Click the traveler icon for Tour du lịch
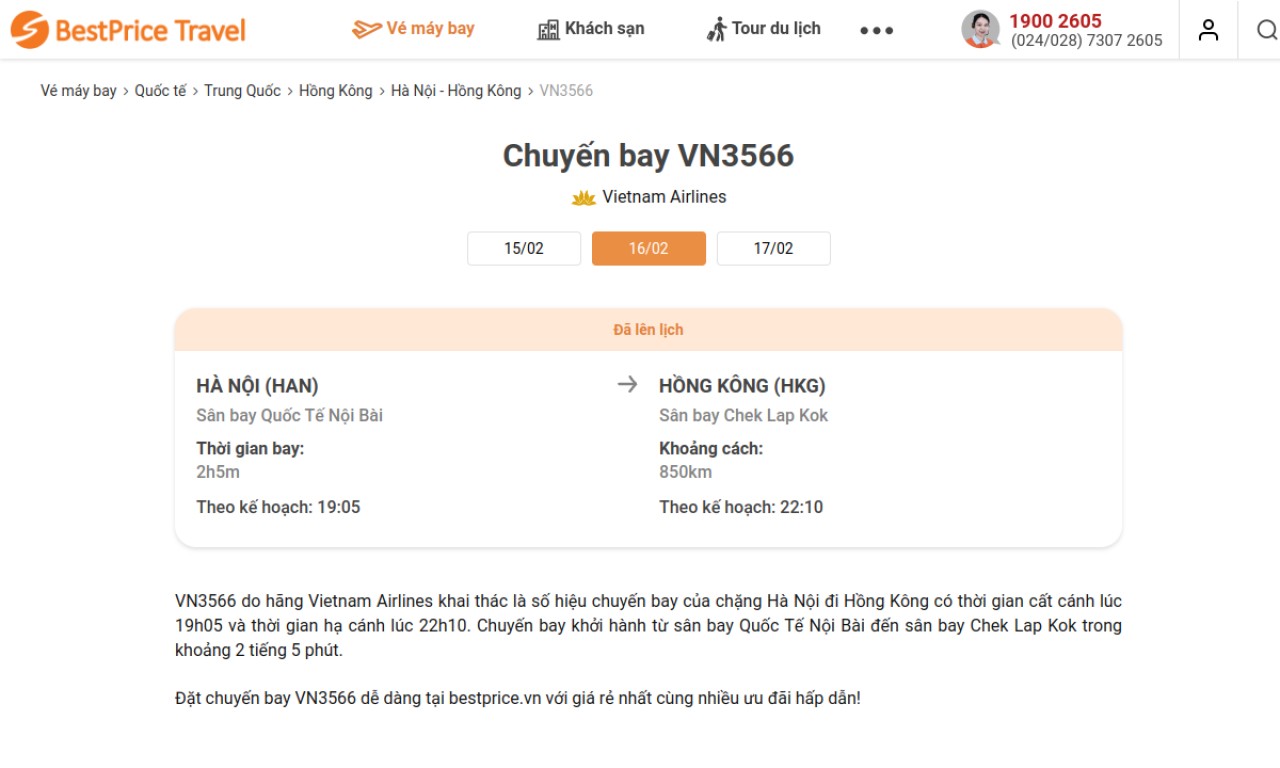 [x=717, y=29]
